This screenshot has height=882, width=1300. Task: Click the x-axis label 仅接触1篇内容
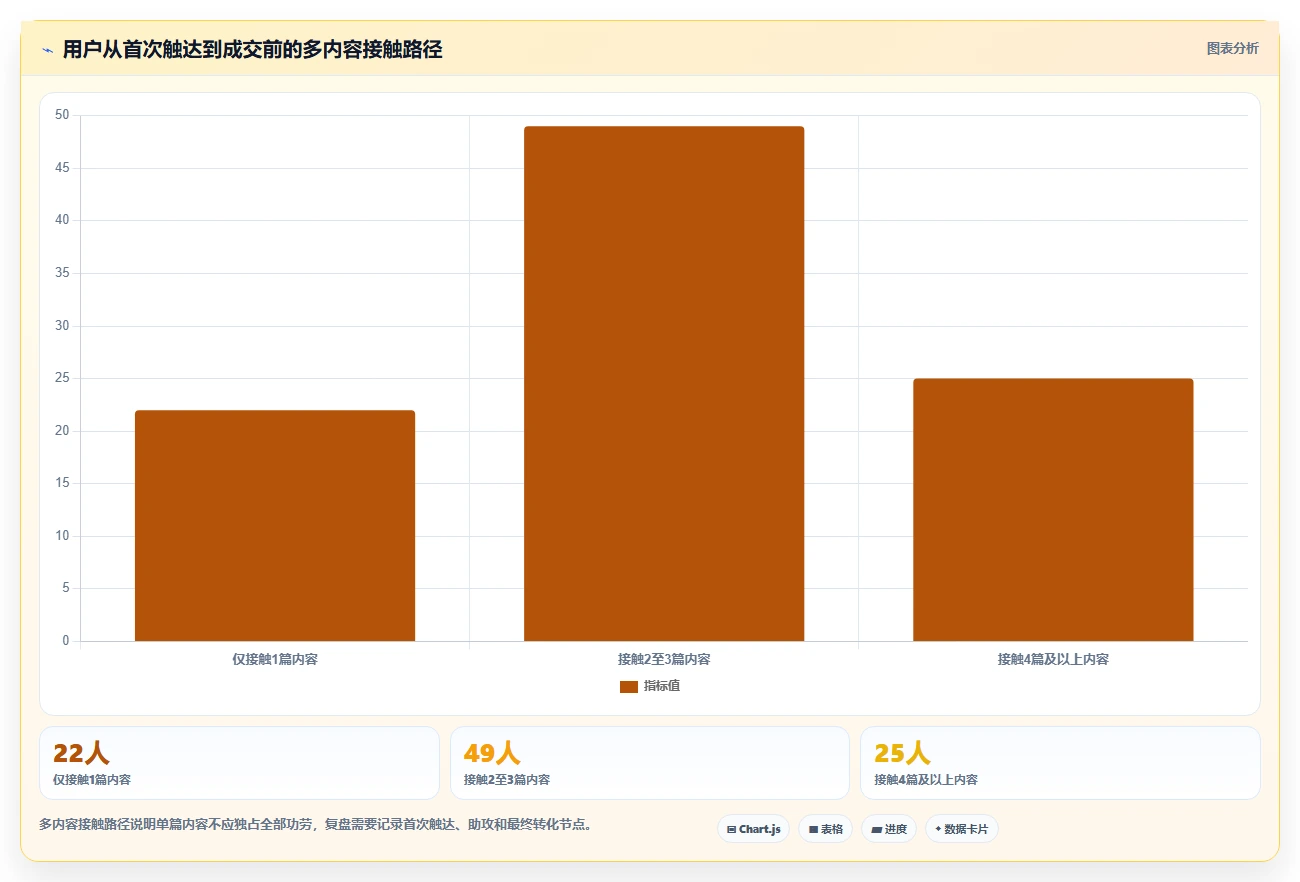point(275,660)
